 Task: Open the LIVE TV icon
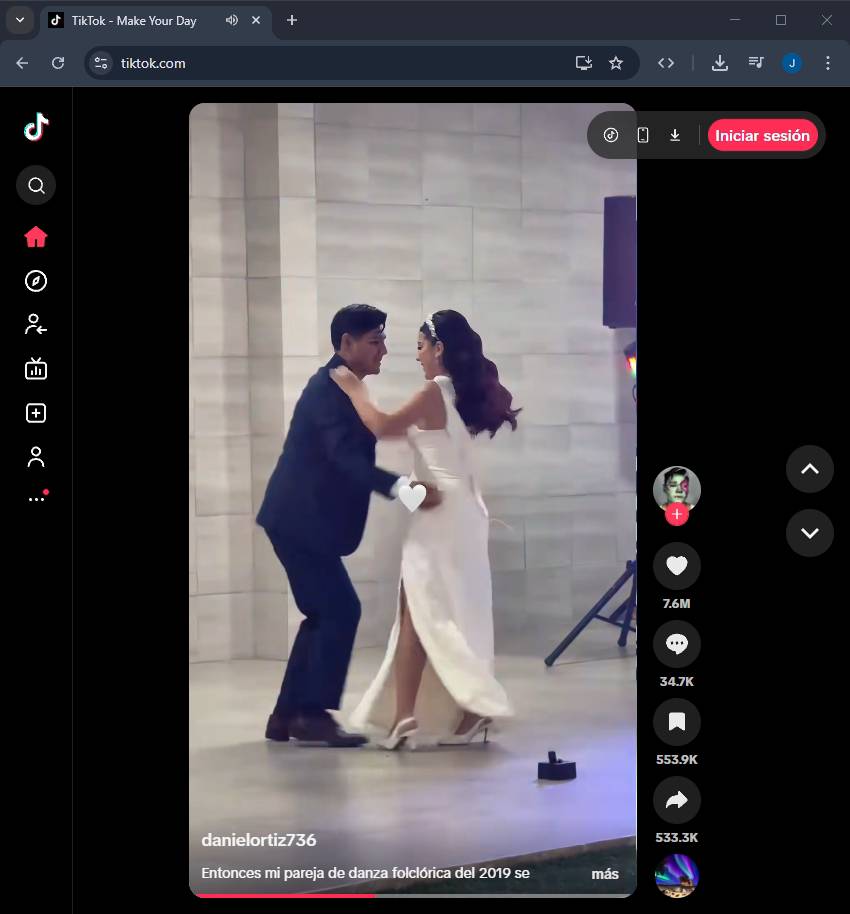pos(36,369)
